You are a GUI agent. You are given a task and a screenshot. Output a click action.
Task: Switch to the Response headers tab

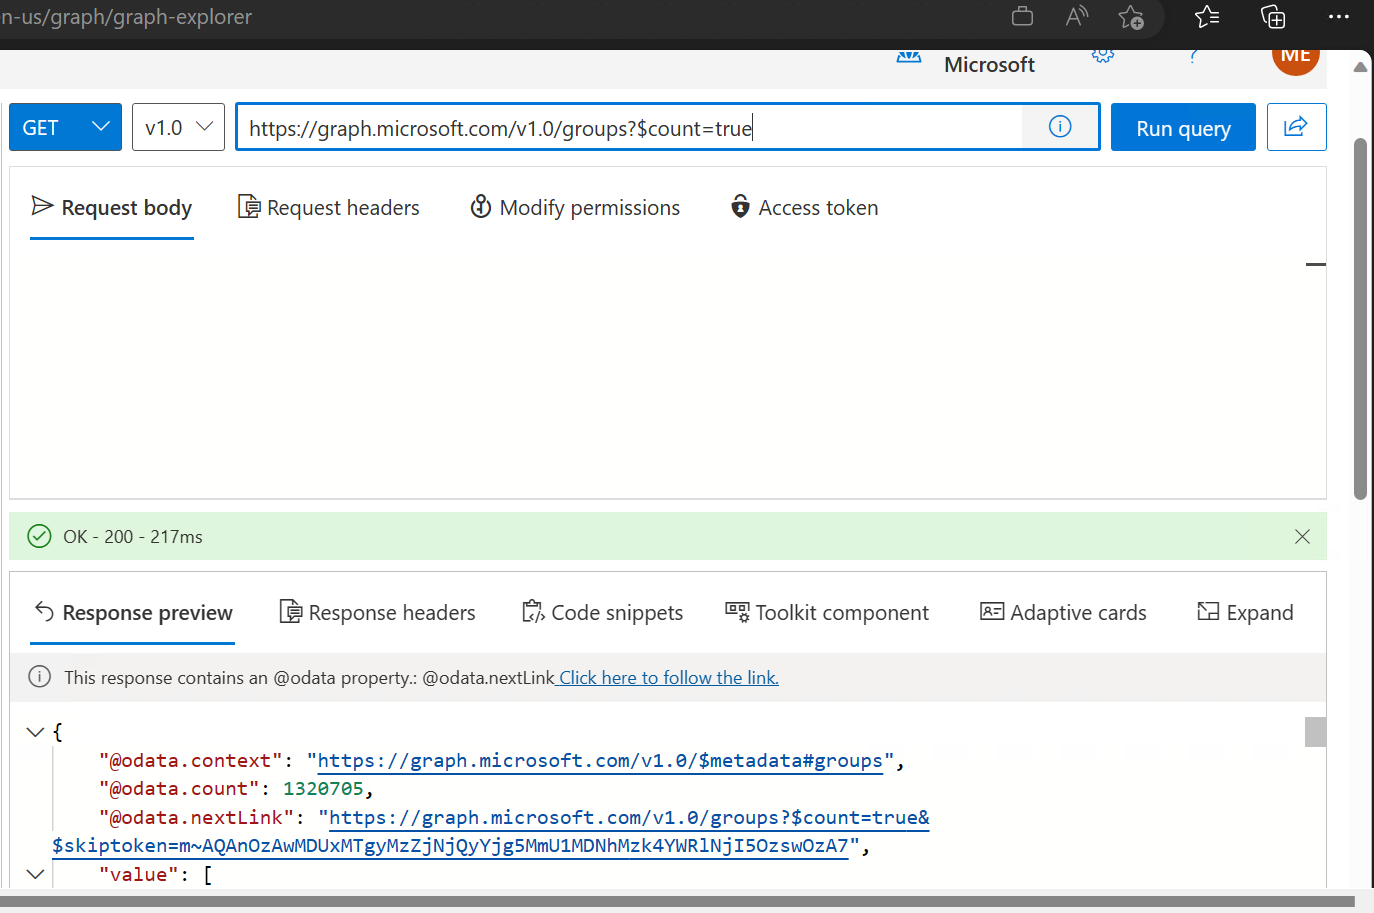[377, 612]
